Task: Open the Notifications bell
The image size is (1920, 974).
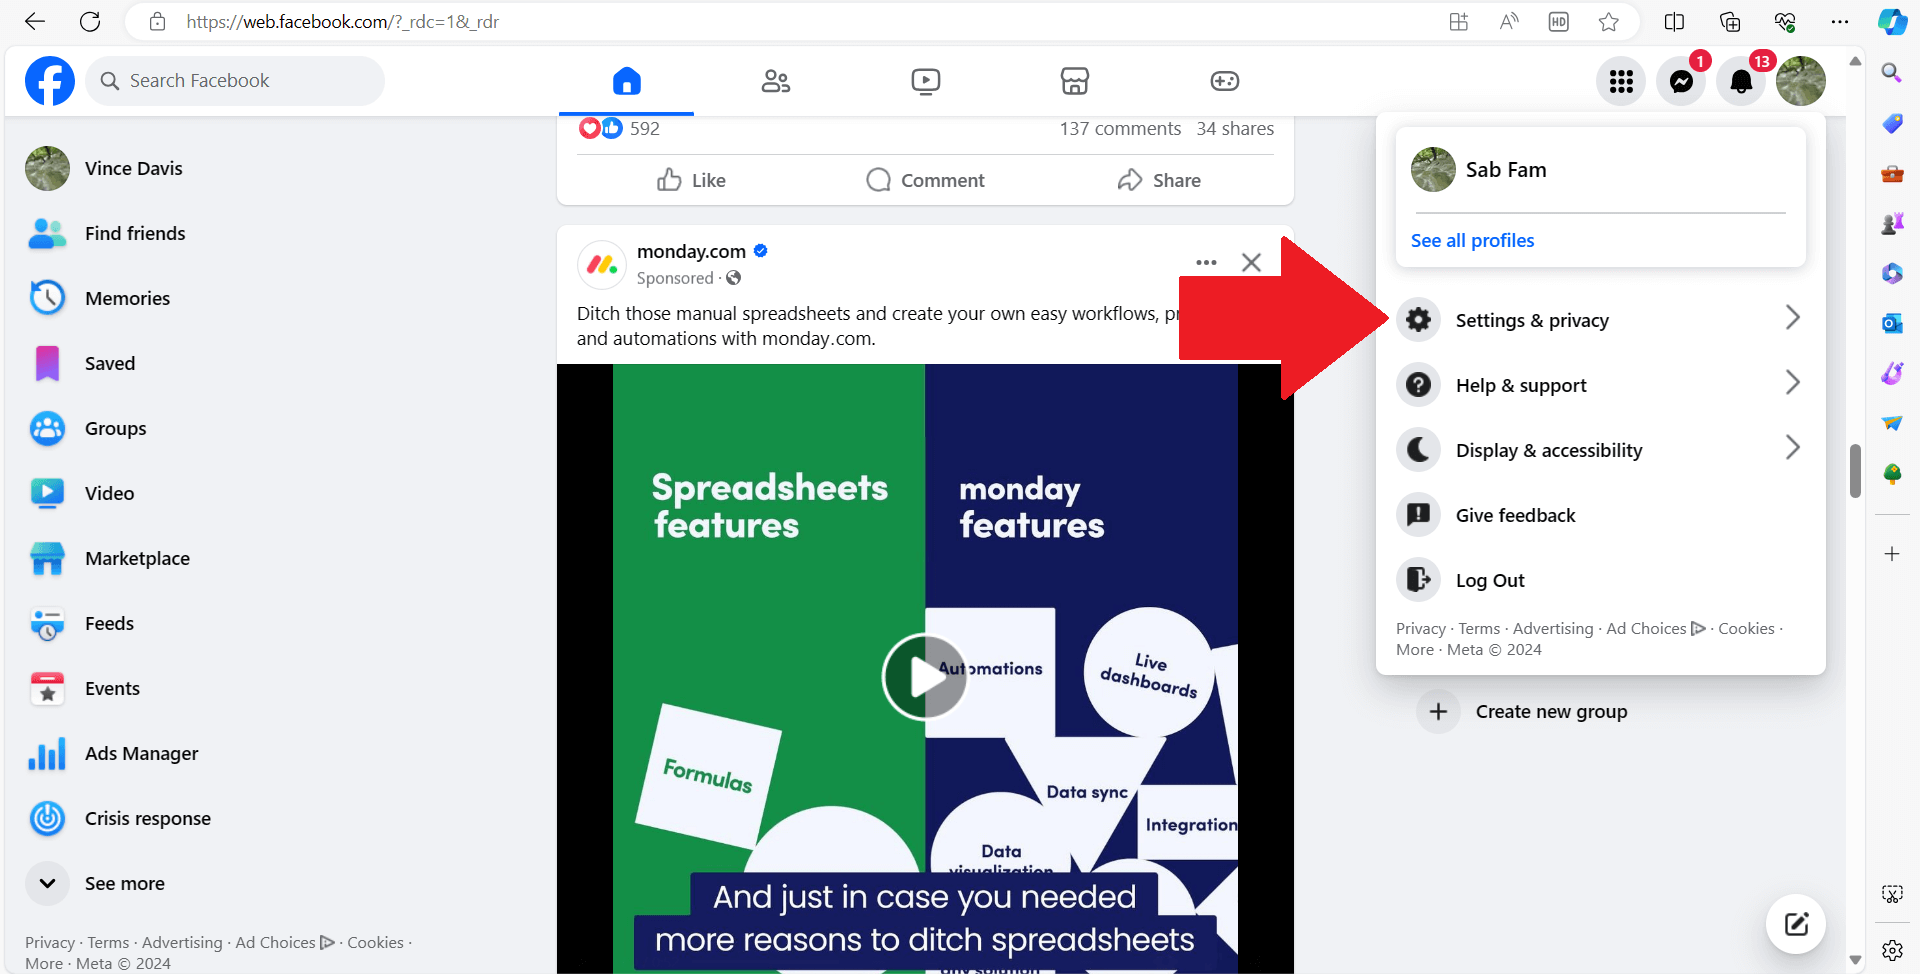Action: 1741,81
